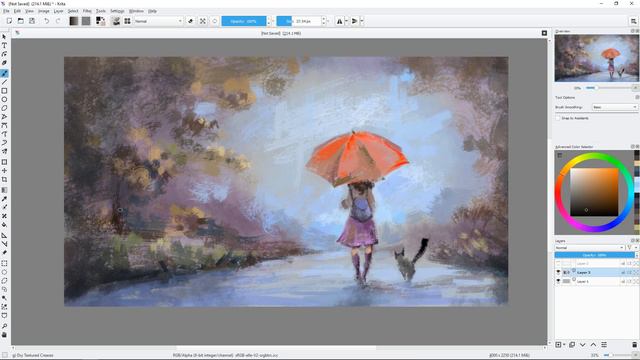Select the Freehand Brush tool
This screenshot has height=360, width=640.
click(x=4, y=73)
